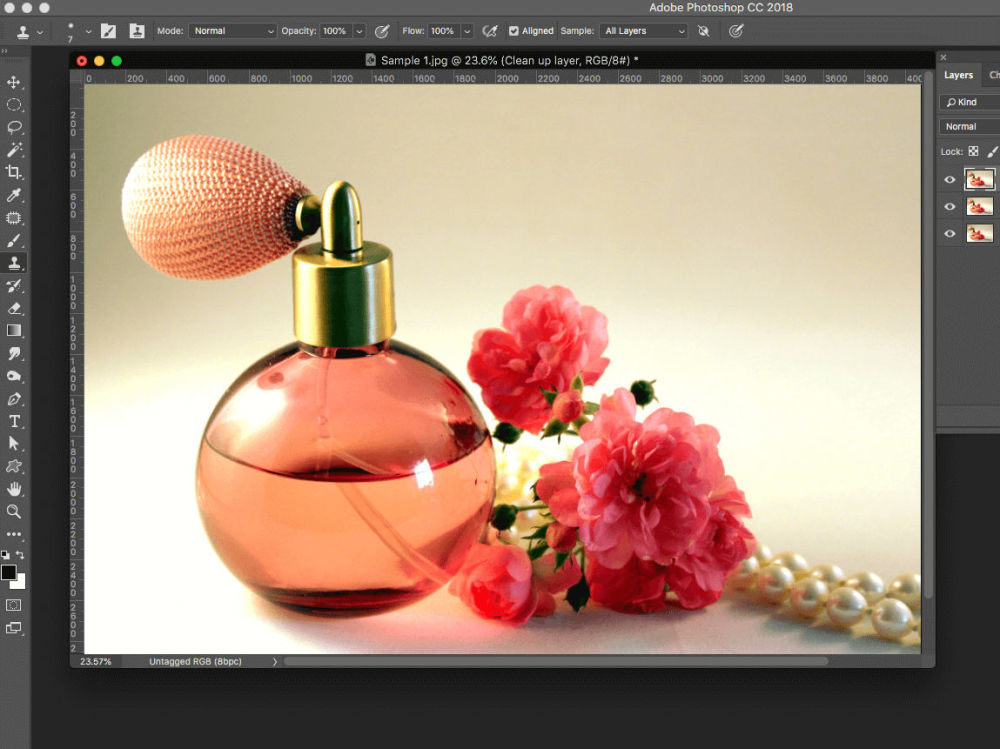This screenshot has height=749, width=1000.
Task: Select the Magic Wand tool
Action: click(x=13, y=150)
